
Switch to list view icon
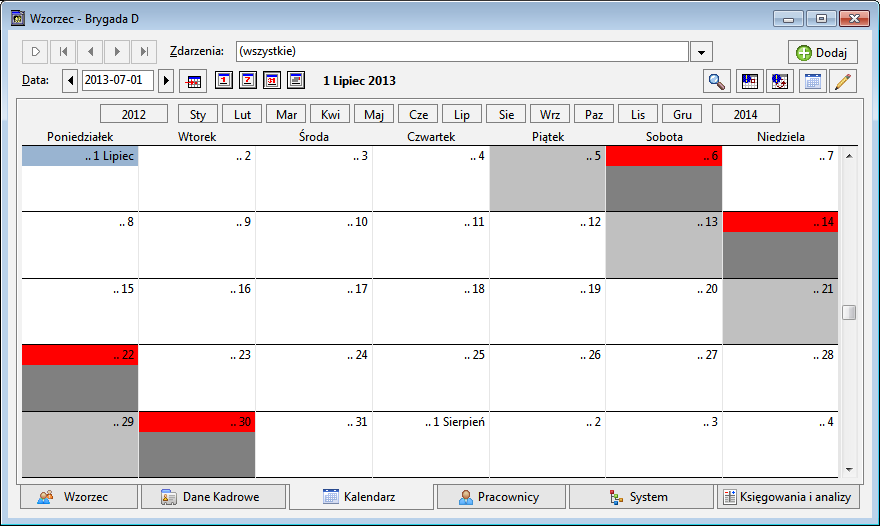pos(296,80)
